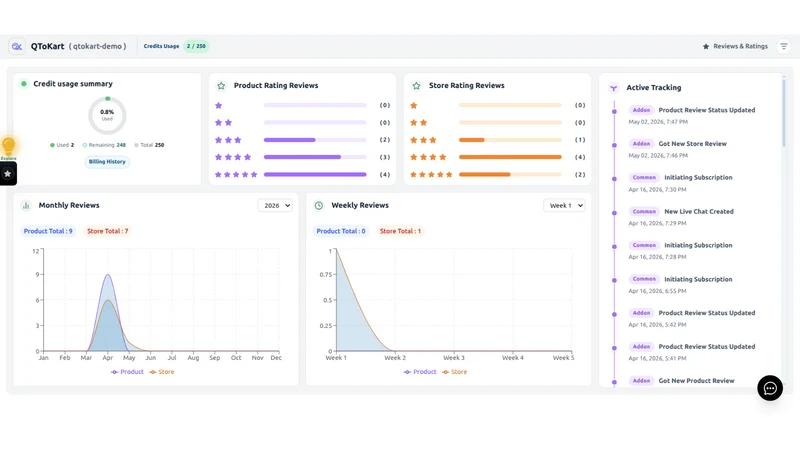Toggle Store series in Weekly Reviews legend
This screenshot has width=800, height=450.
click(x=455, y=372)
